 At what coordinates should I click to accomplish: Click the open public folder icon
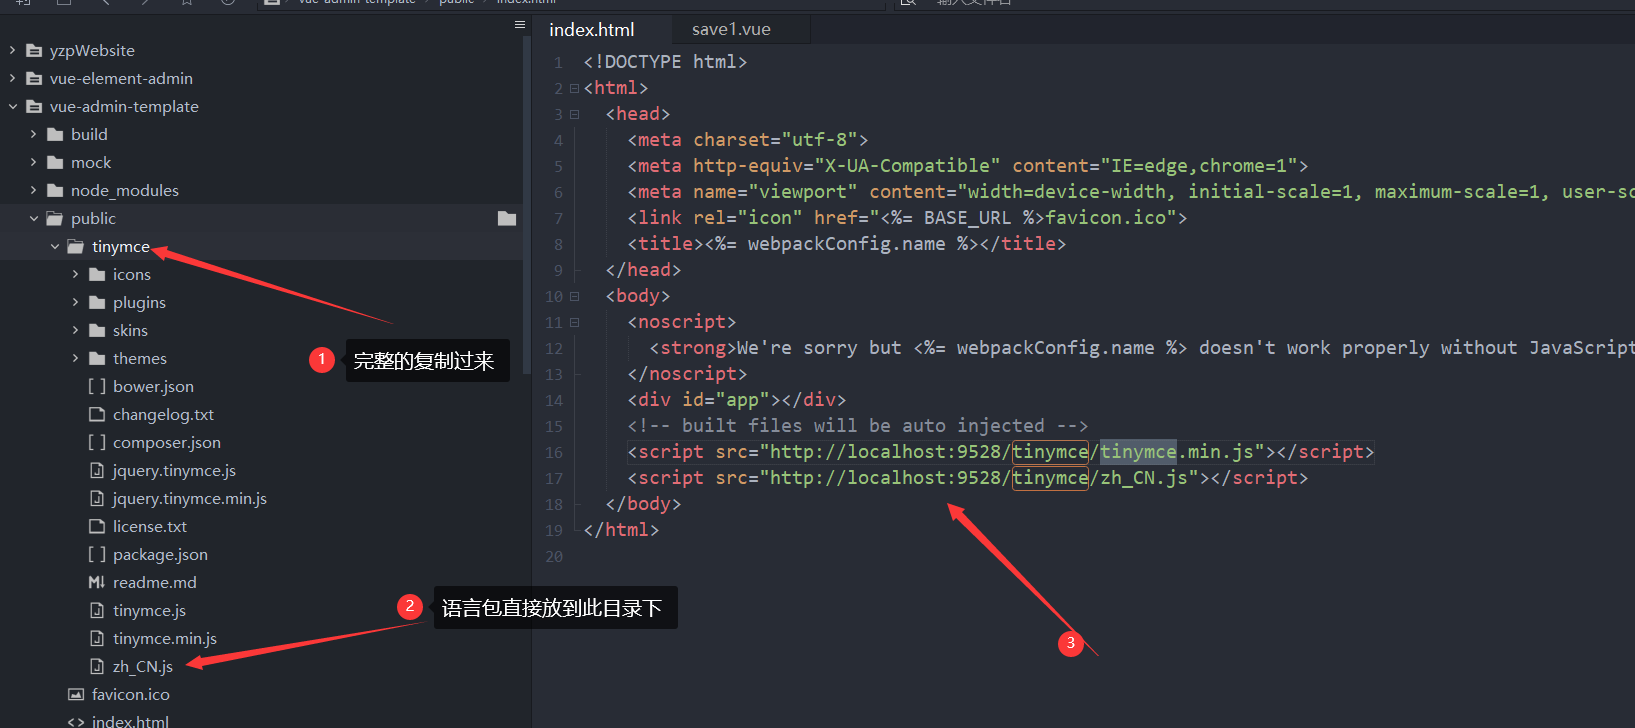click(x=55, y=218)
